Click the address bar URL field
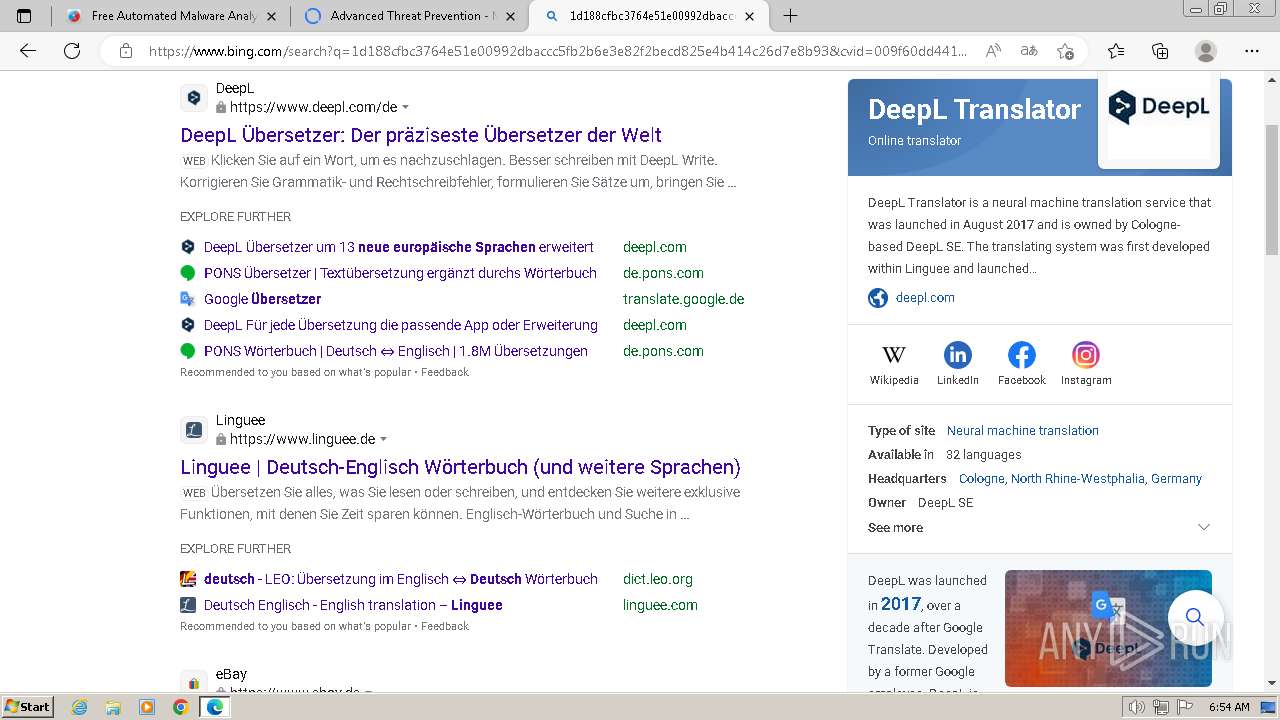Image resolution: width=1280 pixels, height=720 pixels. (x=558, y=51)
